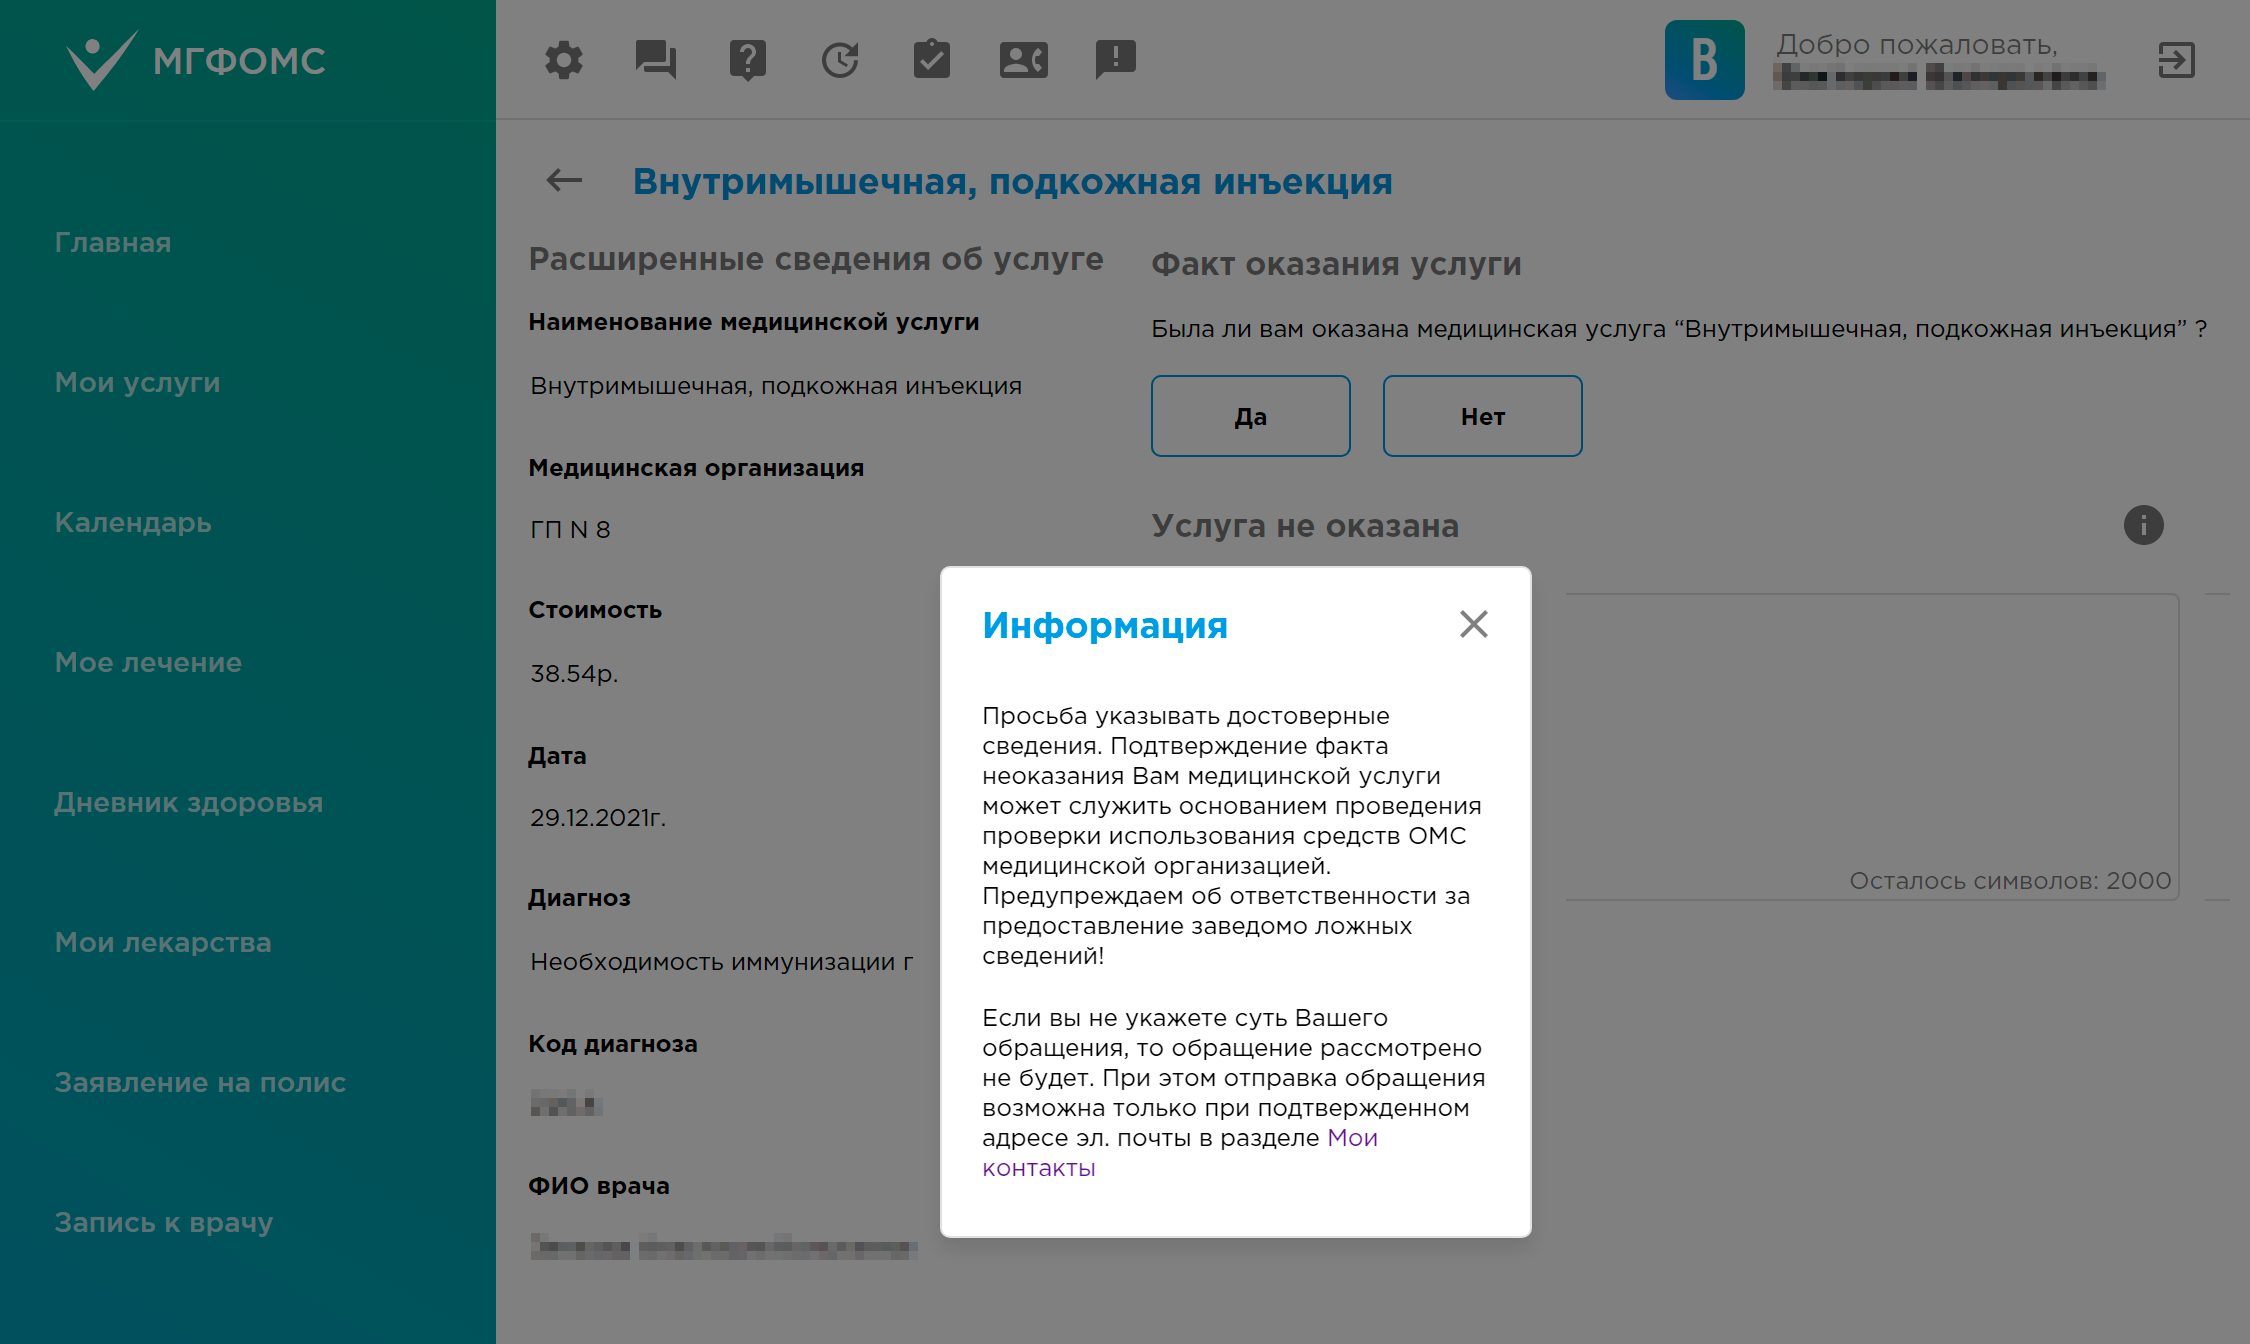2250x1344 pixels.
Task: Click the 'ГП N 8' organization value
Action: [x=570, y=530]
